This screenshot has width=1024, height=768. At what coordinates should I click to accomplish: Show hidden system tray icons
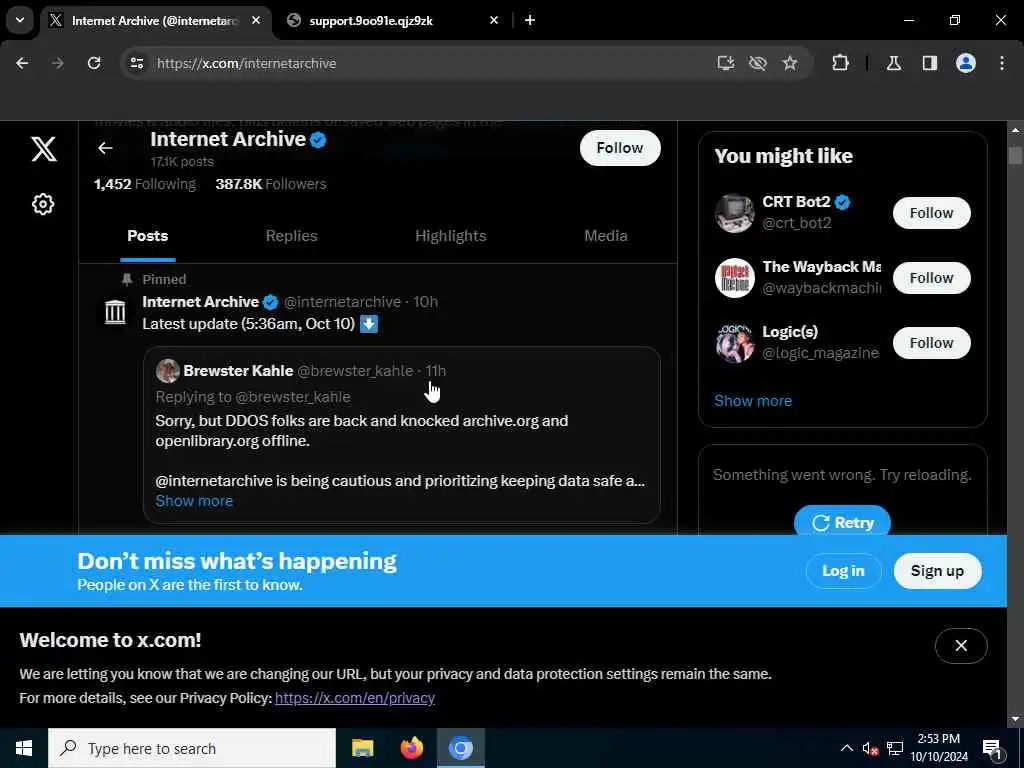pos(846,748)
